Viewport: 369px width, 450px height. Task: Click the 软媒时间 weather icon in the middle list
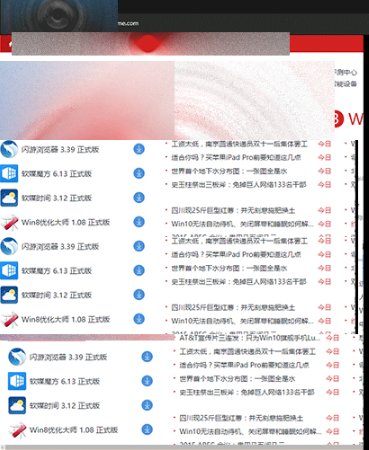[9, 295]
